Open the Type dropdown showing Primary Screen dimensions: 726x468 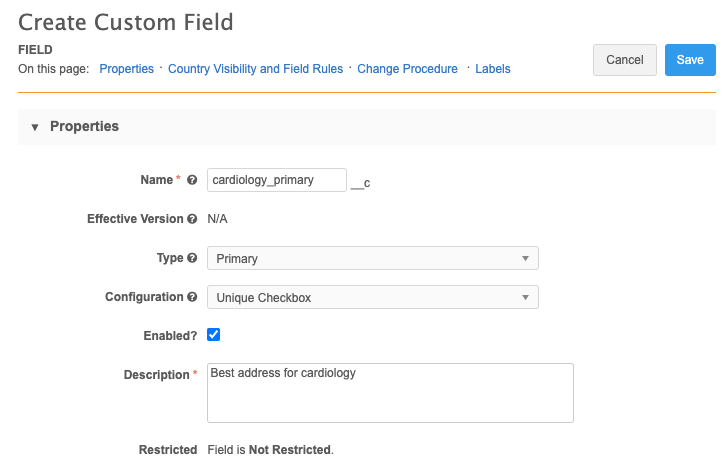[x=372, y=258]
